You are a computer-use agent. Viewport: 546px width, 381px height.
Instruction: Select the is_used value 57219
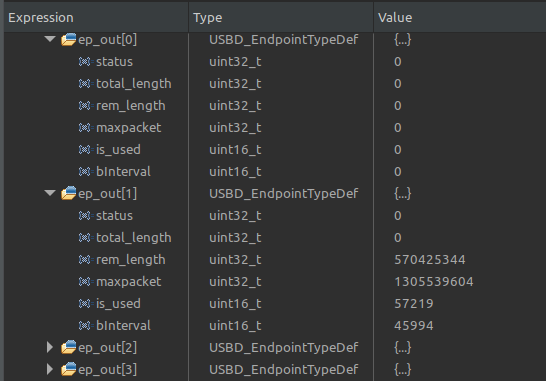coord(414,303)
